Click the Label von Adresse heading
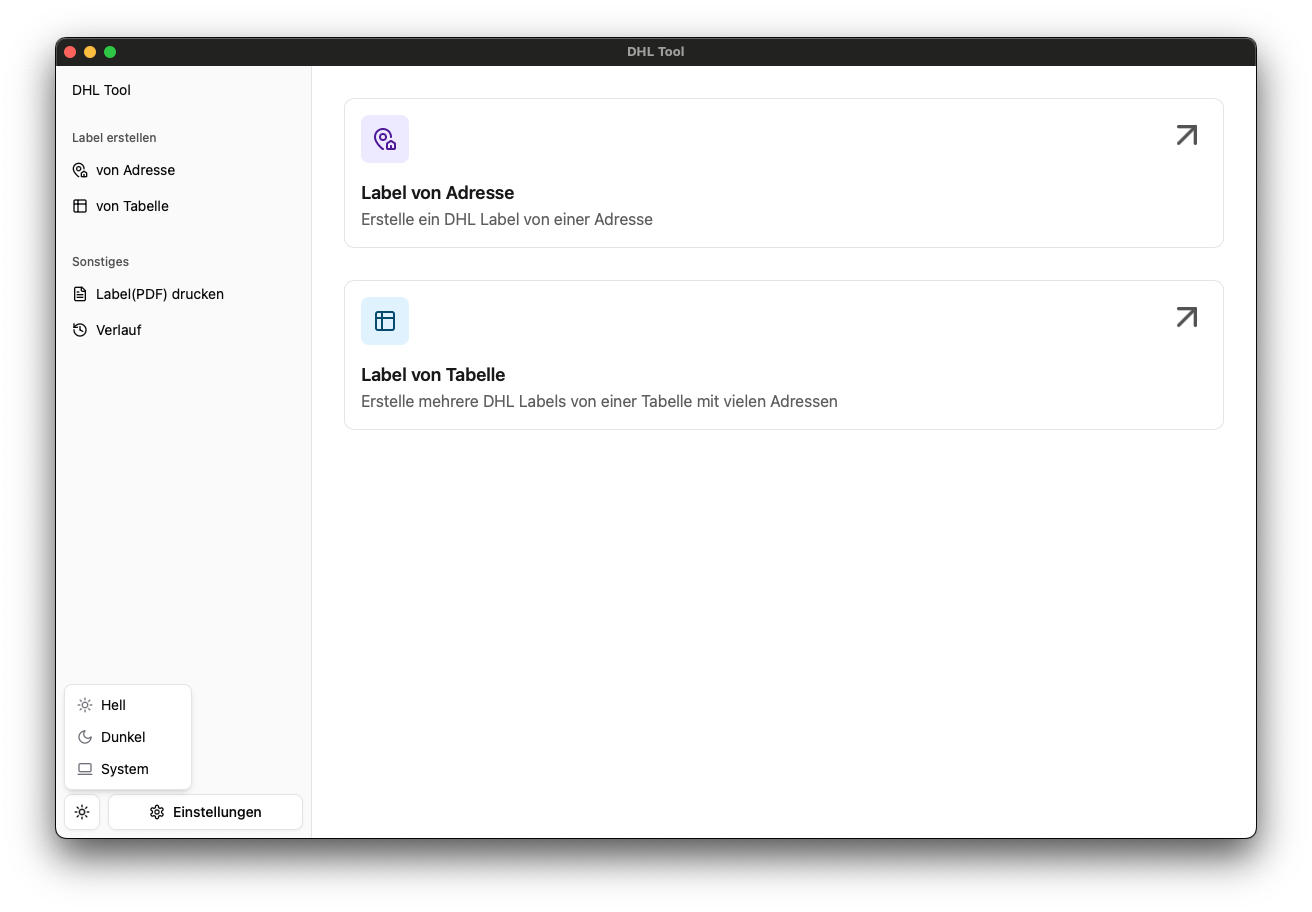Image resolution: width=1312 pixels, height=912 pixels. click(x=437, y=193)
